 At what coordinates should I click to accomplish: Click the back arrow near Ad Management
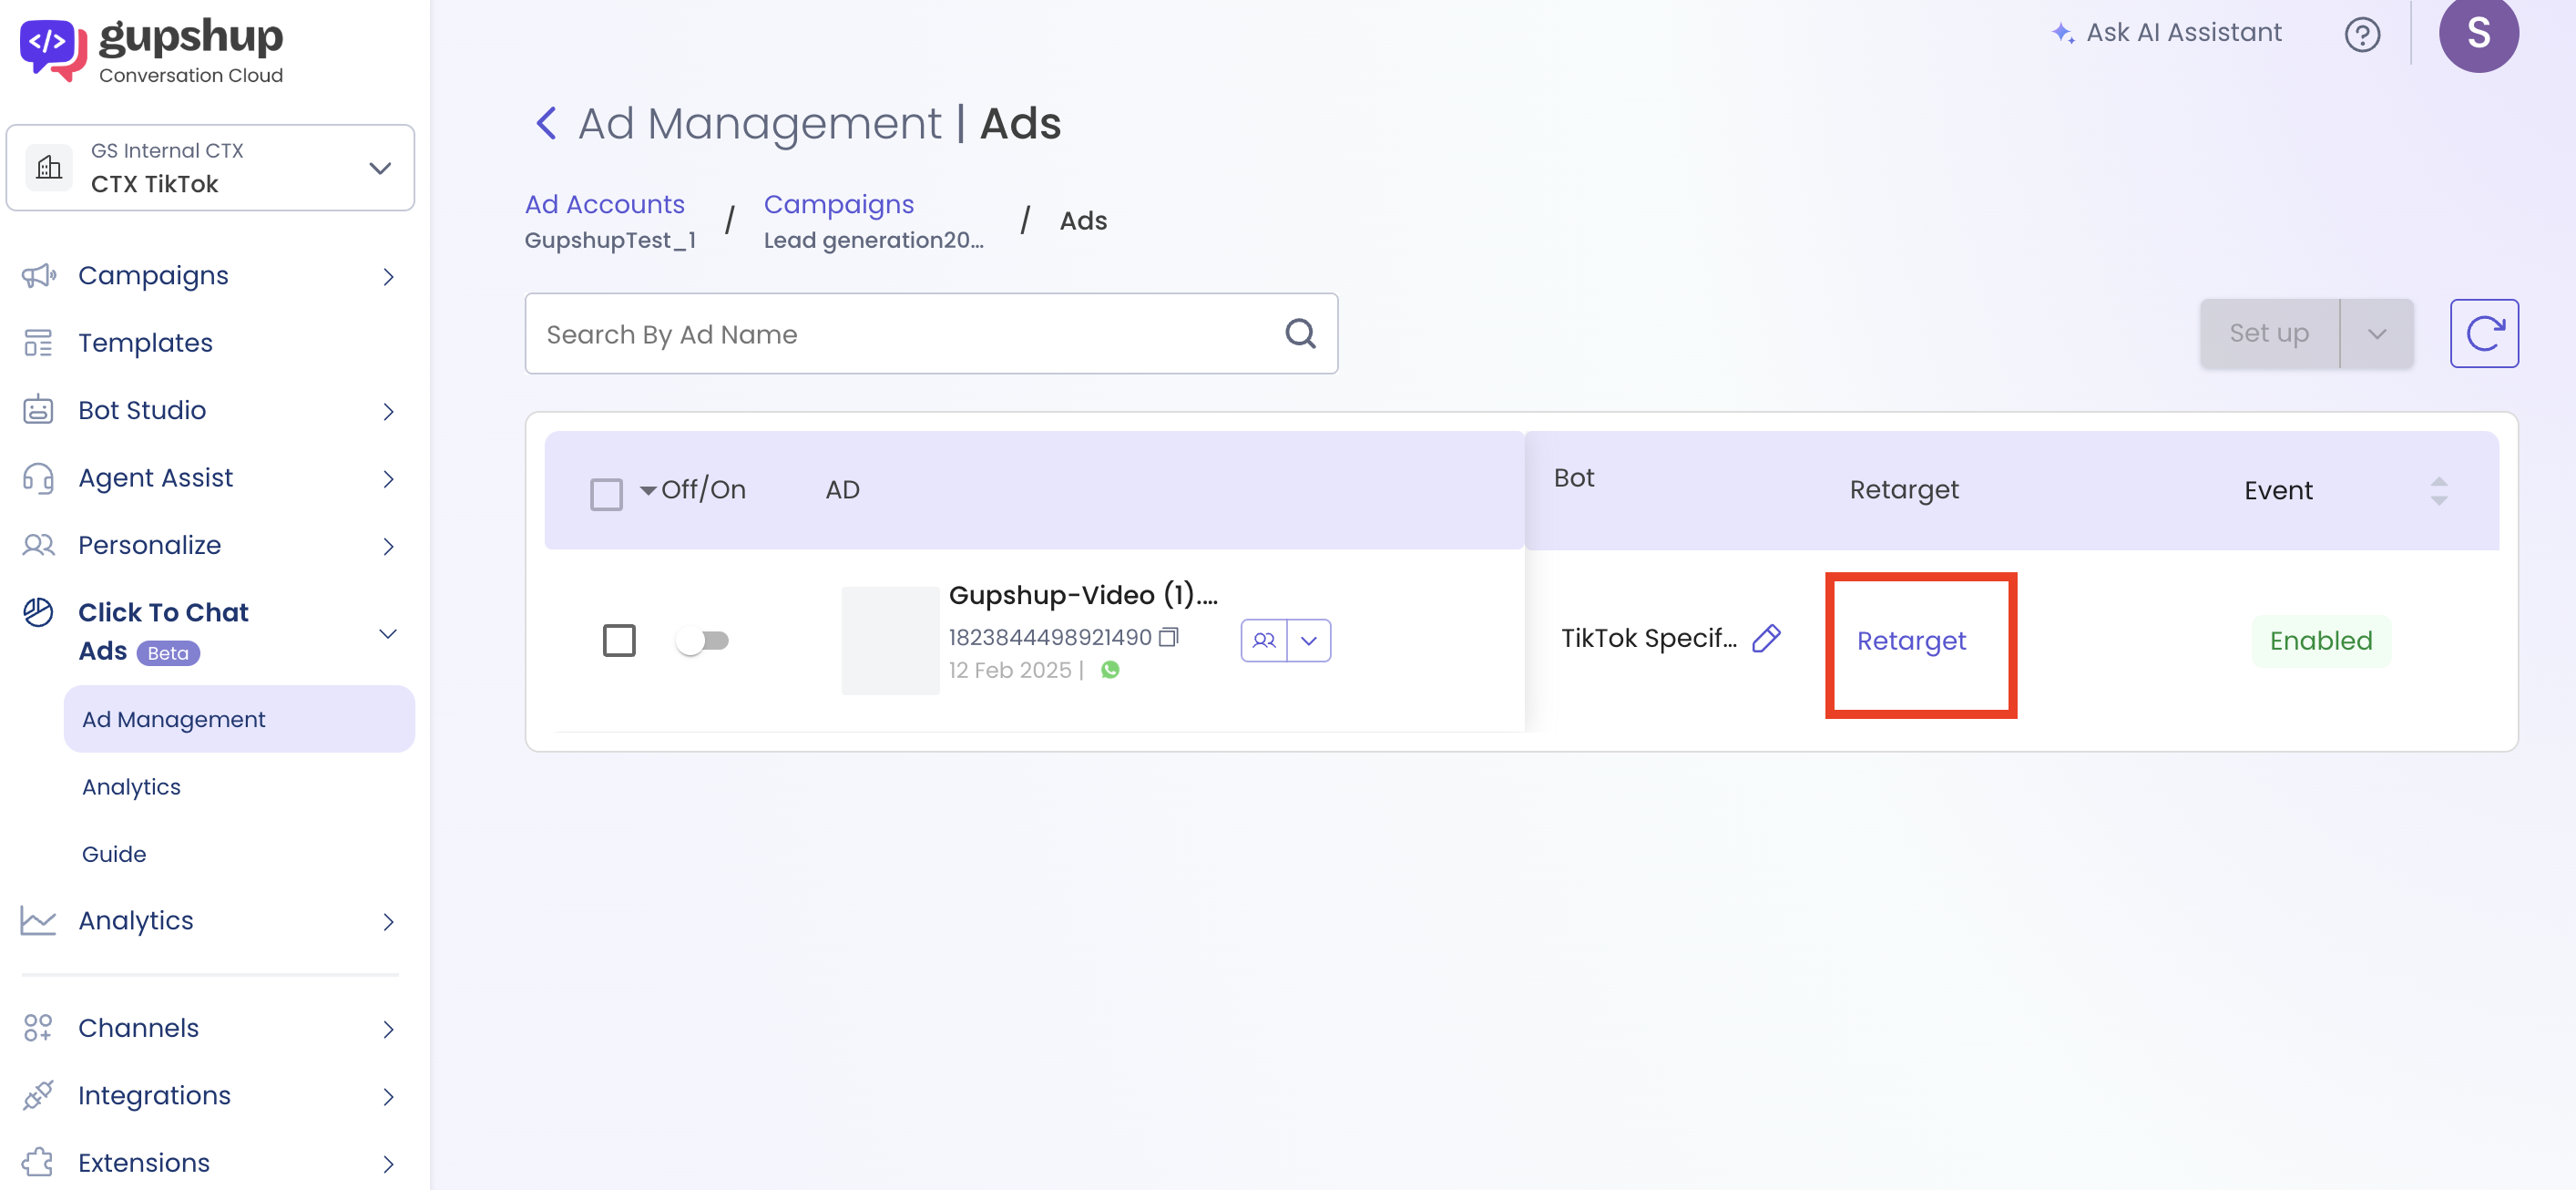pos(546,124)
